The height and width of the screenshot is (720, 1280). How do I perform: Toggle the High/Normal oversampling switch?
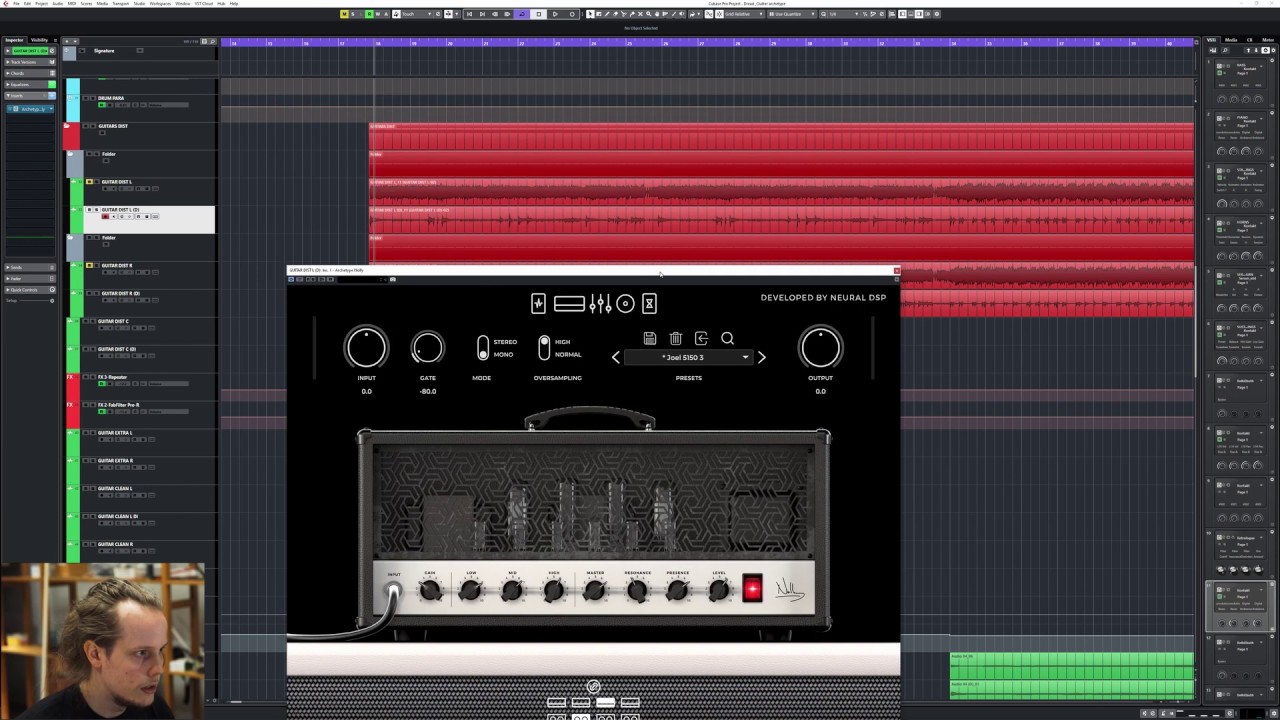544,348
